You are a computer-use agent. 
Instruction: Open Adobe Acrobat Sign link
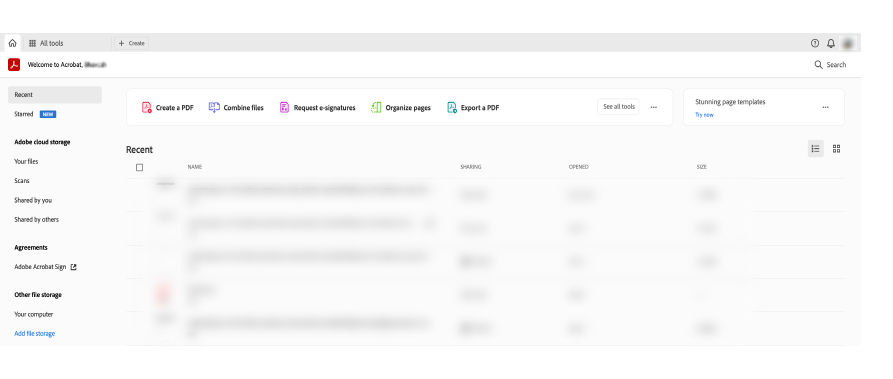pos(40,267)
